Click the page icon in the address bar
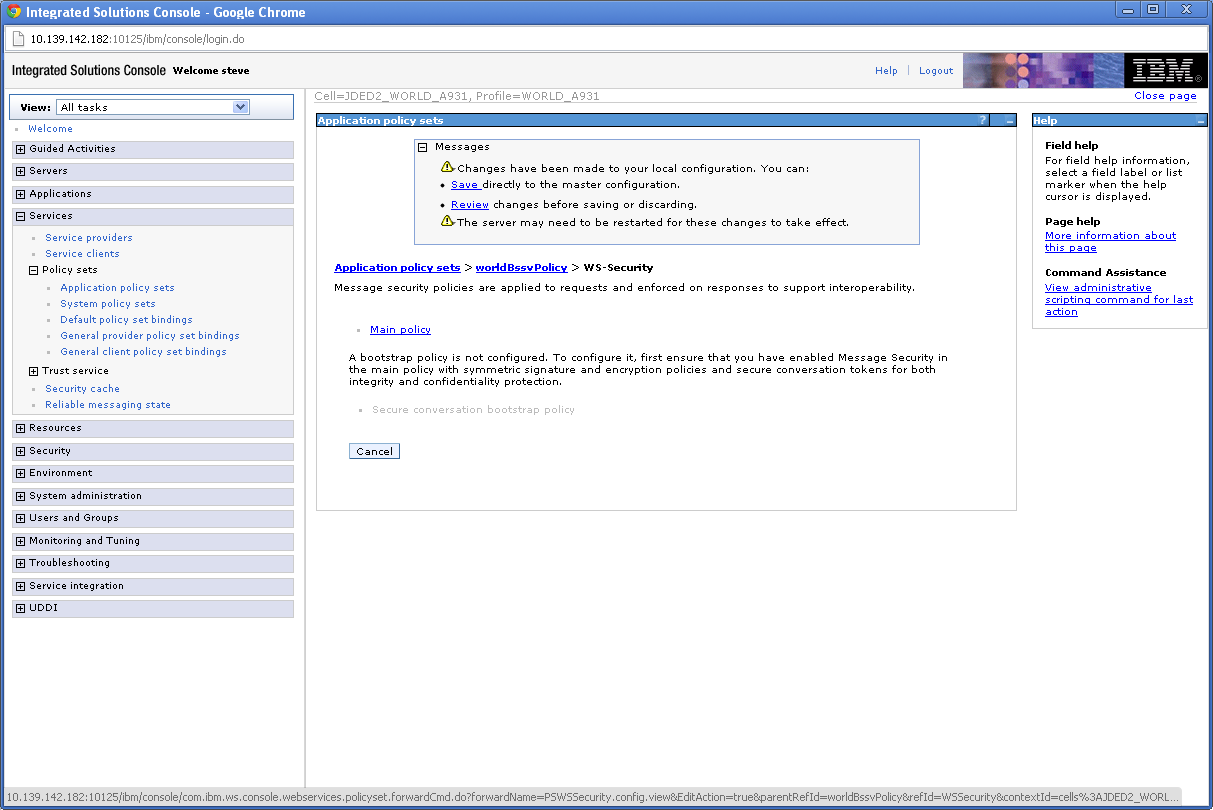 tap(17, 39)
